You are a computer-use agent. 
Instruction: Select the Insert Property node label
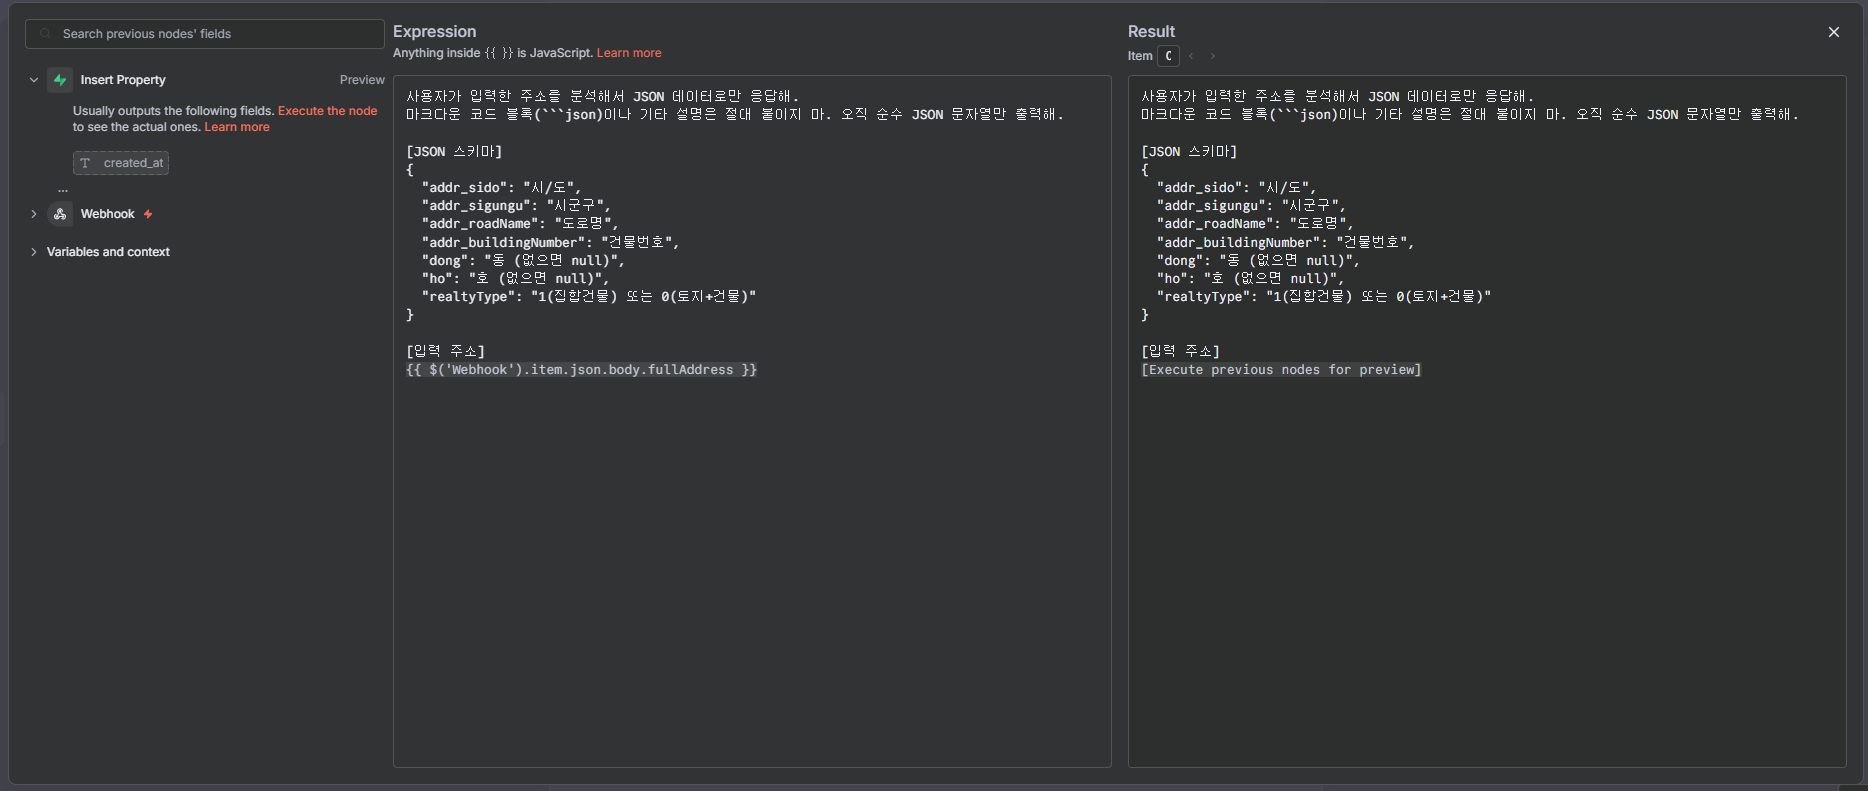pyautogui.click(x=123, y=80)
